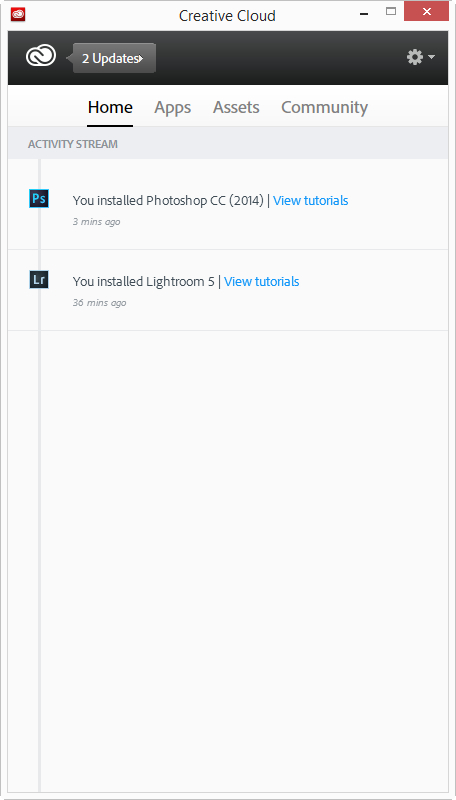Minimize the Creative Cloud window

click(364, 14)
